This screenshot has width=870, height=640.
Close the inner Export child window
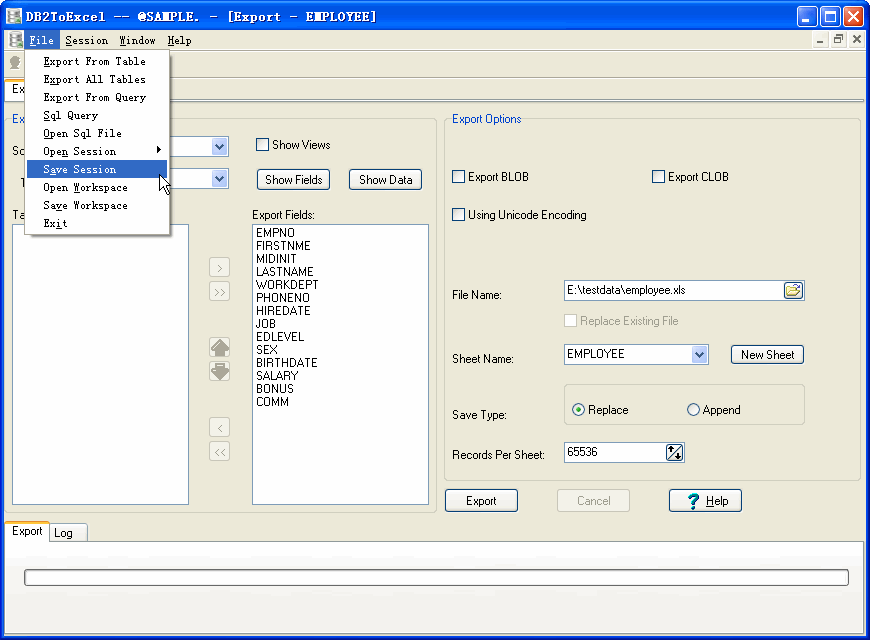(857, 39)
